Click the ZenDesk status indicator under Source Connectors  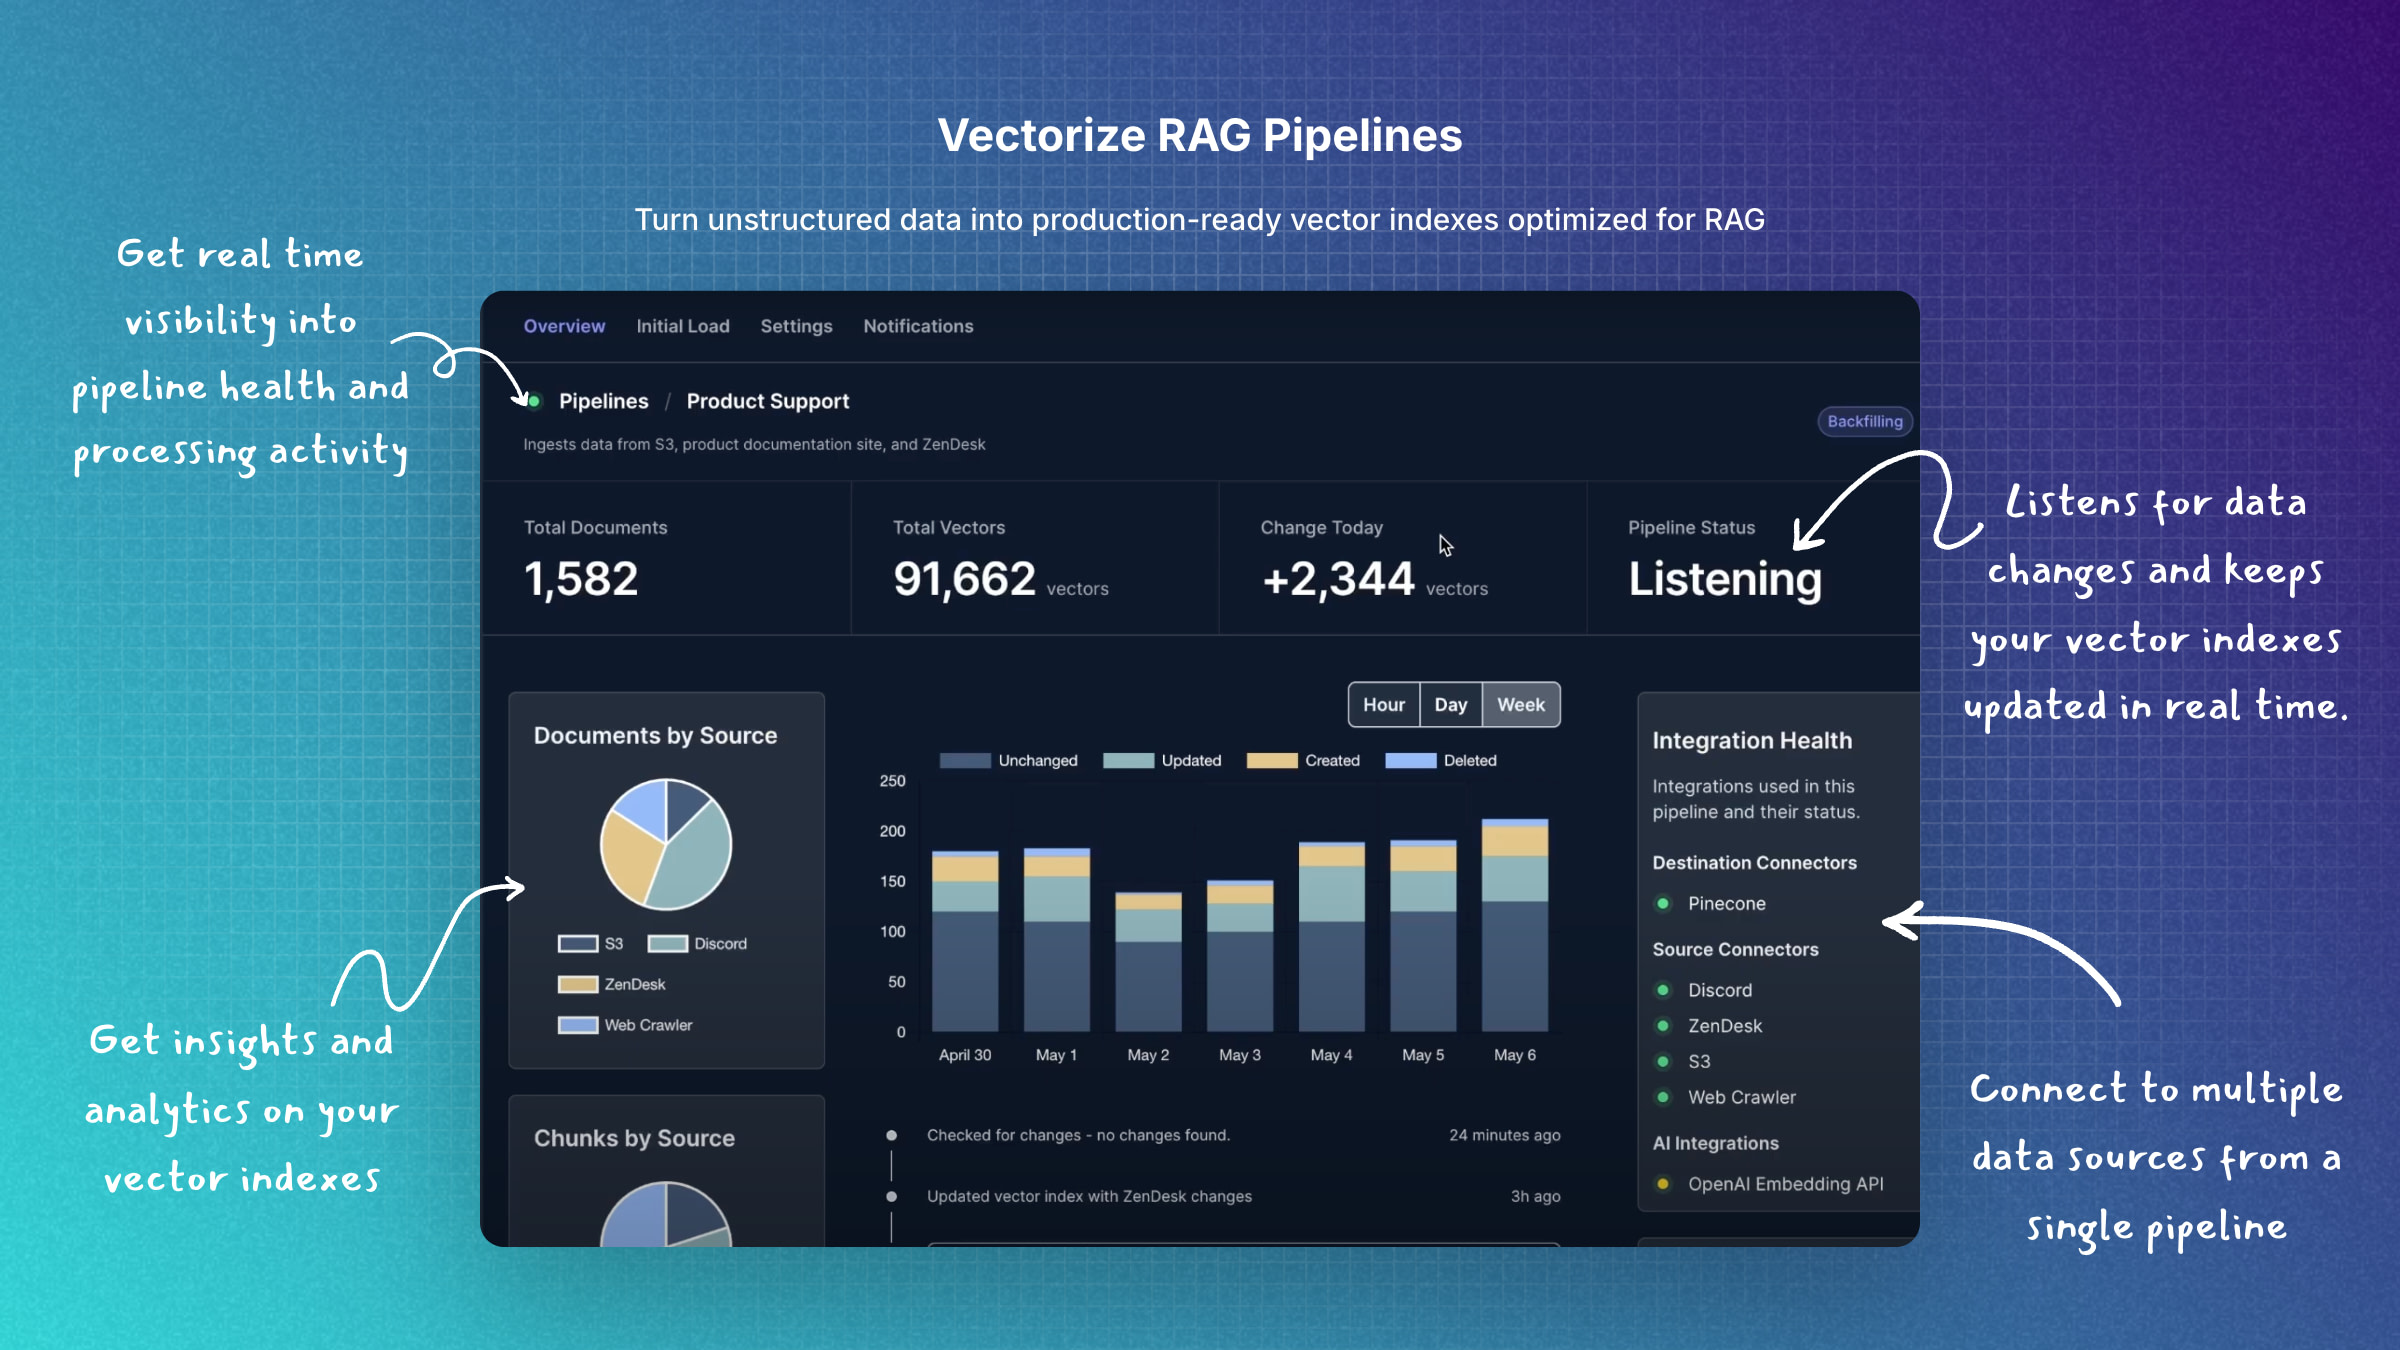[1663, 1025]
